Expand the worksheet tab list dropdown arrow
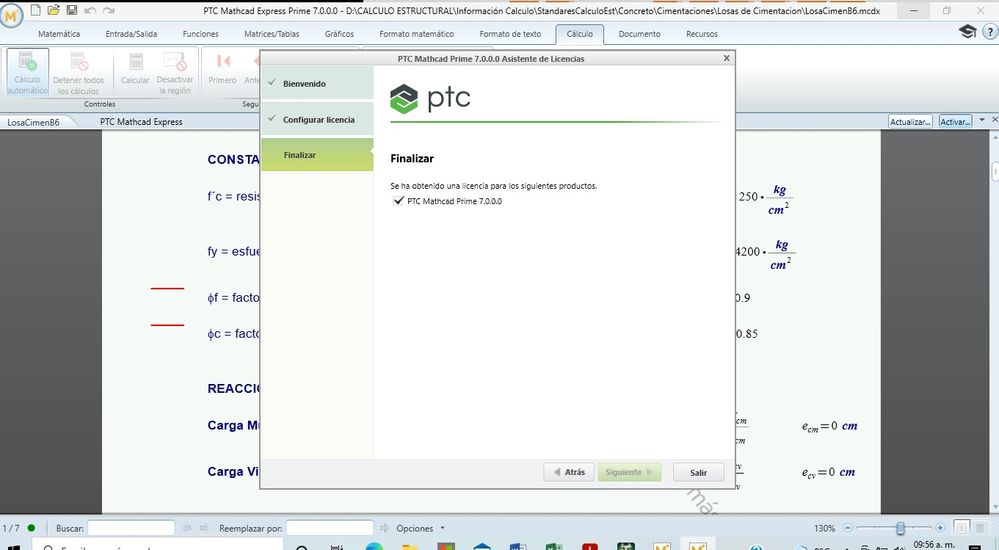The image size is (999, 550). 982,120
